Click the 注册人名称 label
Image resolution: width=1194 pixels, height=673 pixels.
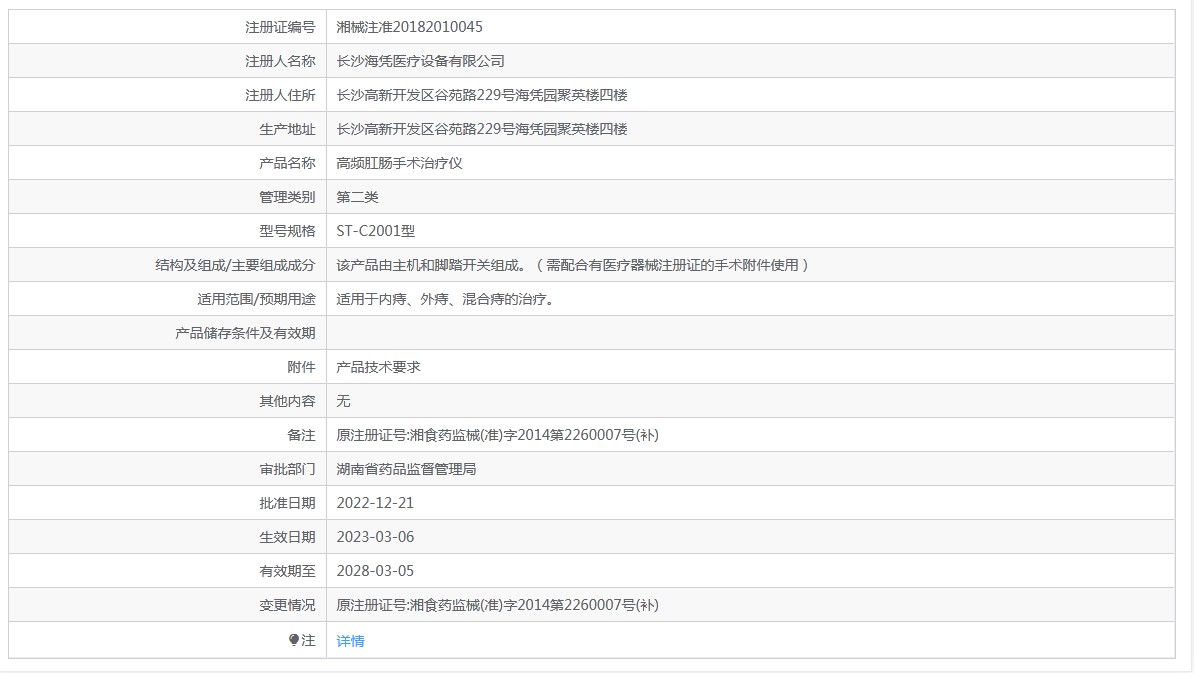click(280, 61)
